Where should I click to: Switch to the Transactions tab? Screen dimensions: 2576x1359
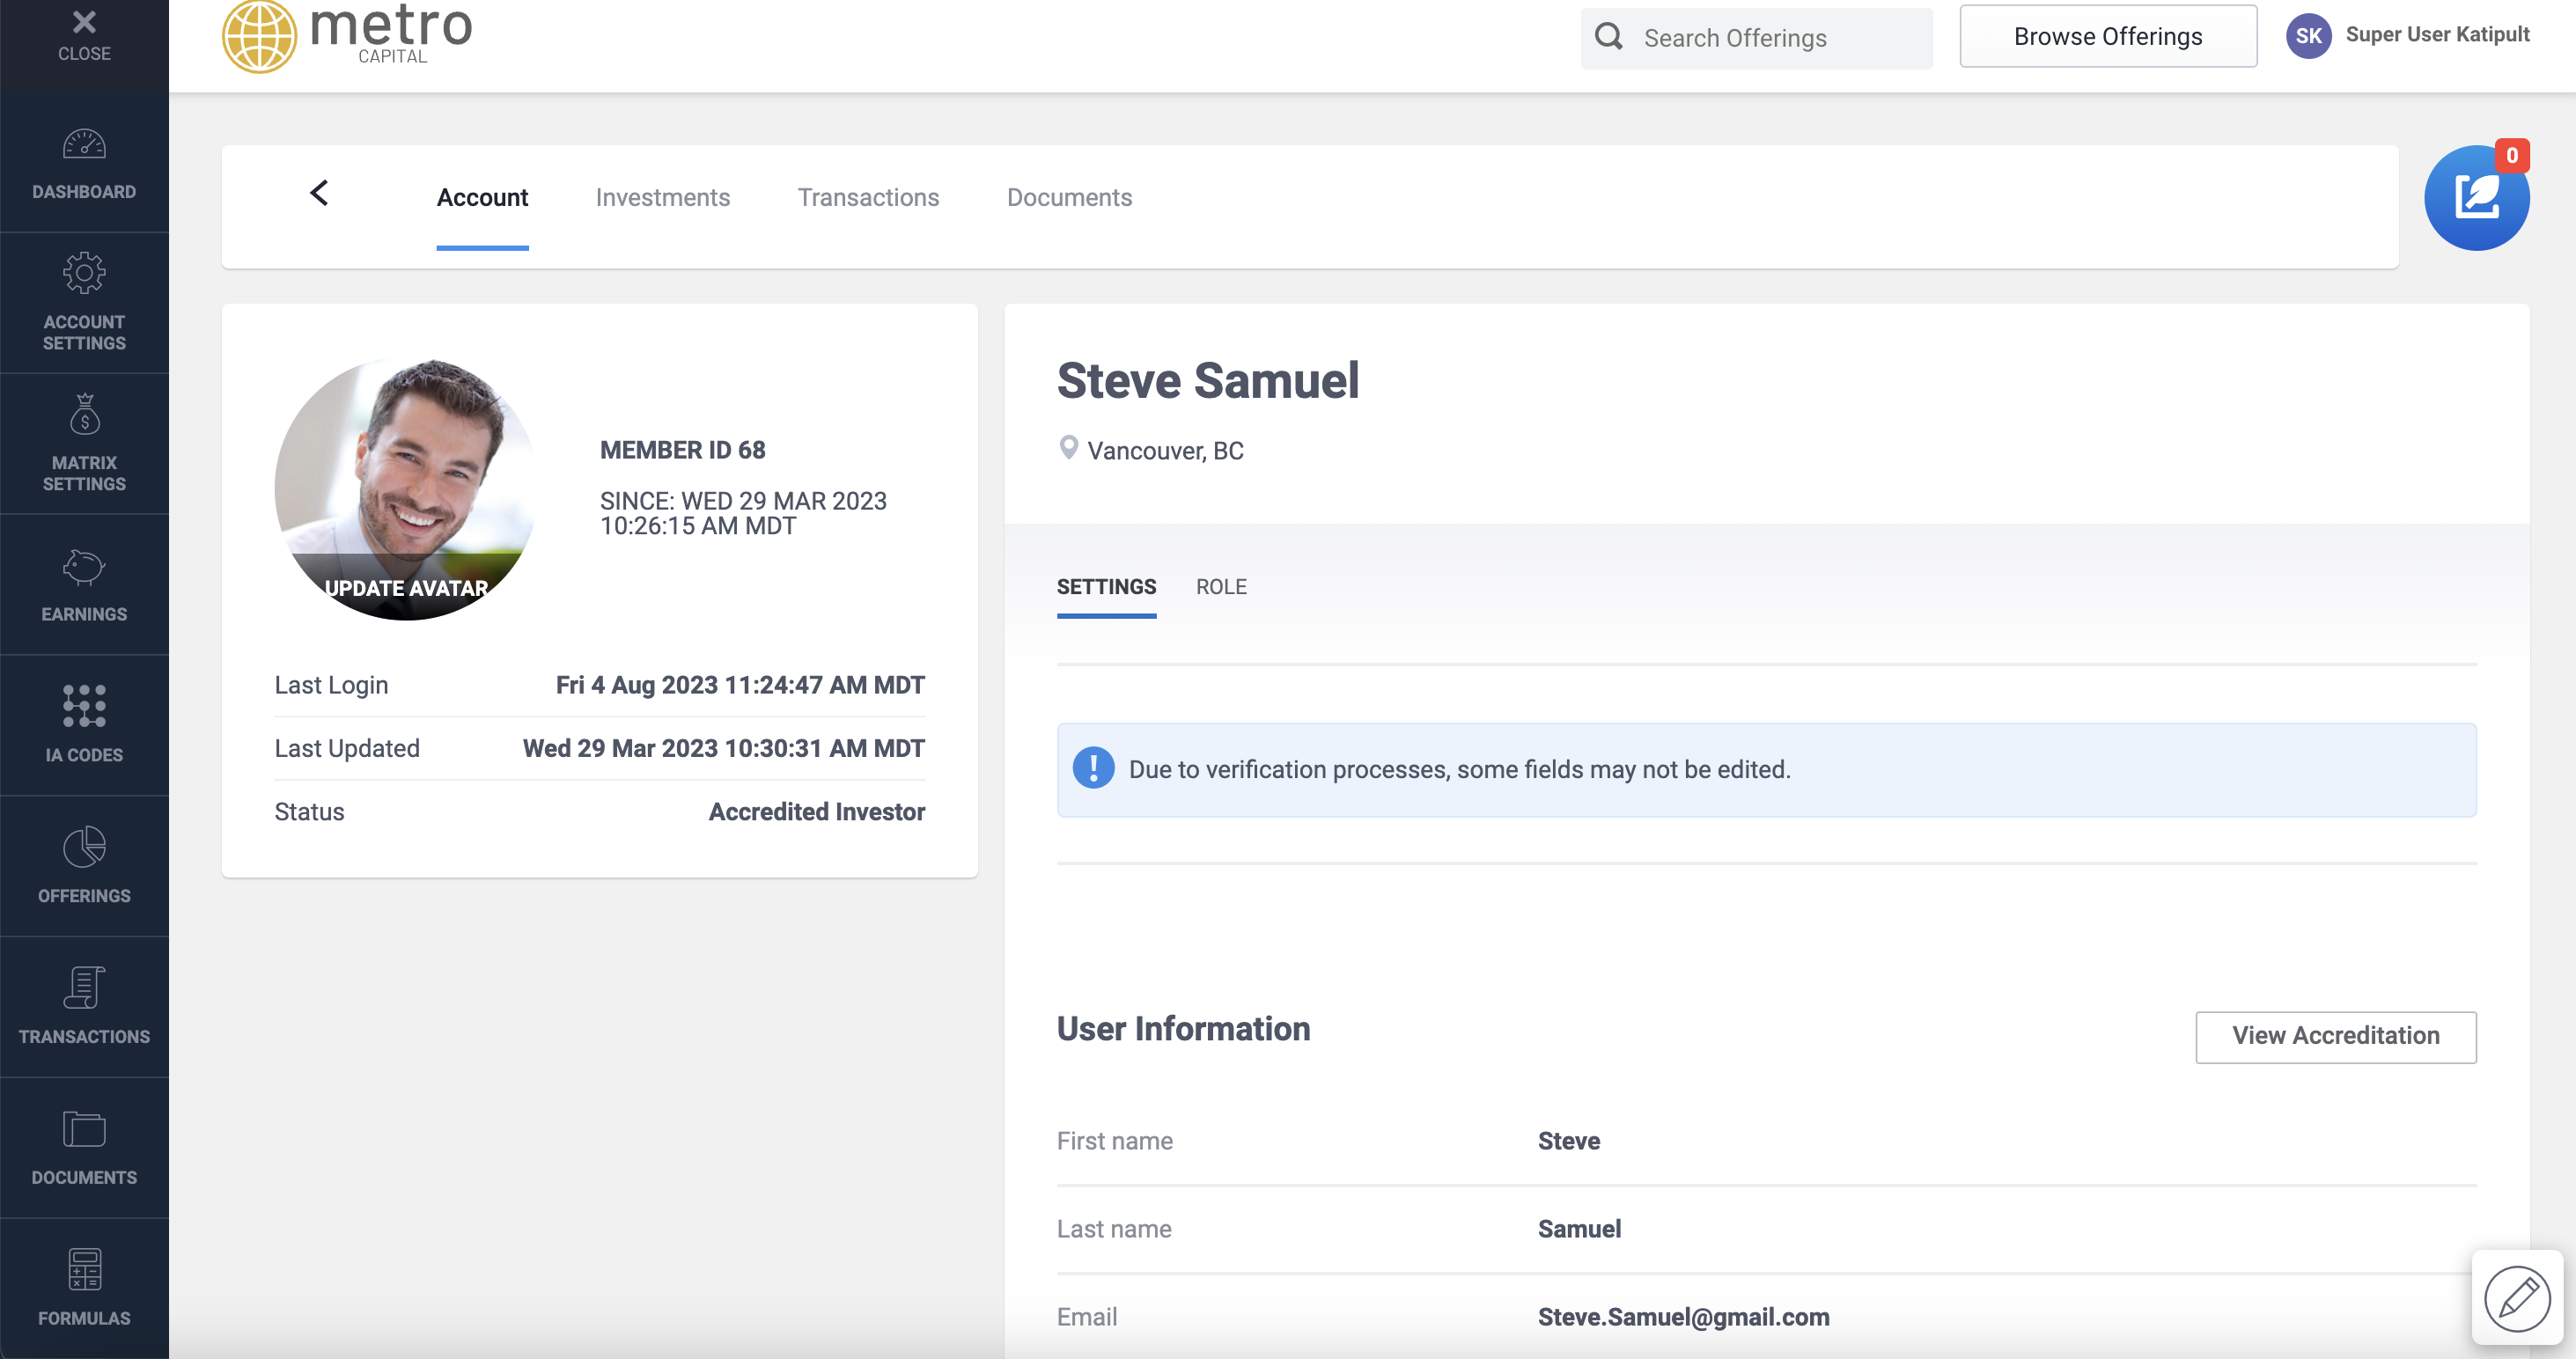(x=868, y=197)
